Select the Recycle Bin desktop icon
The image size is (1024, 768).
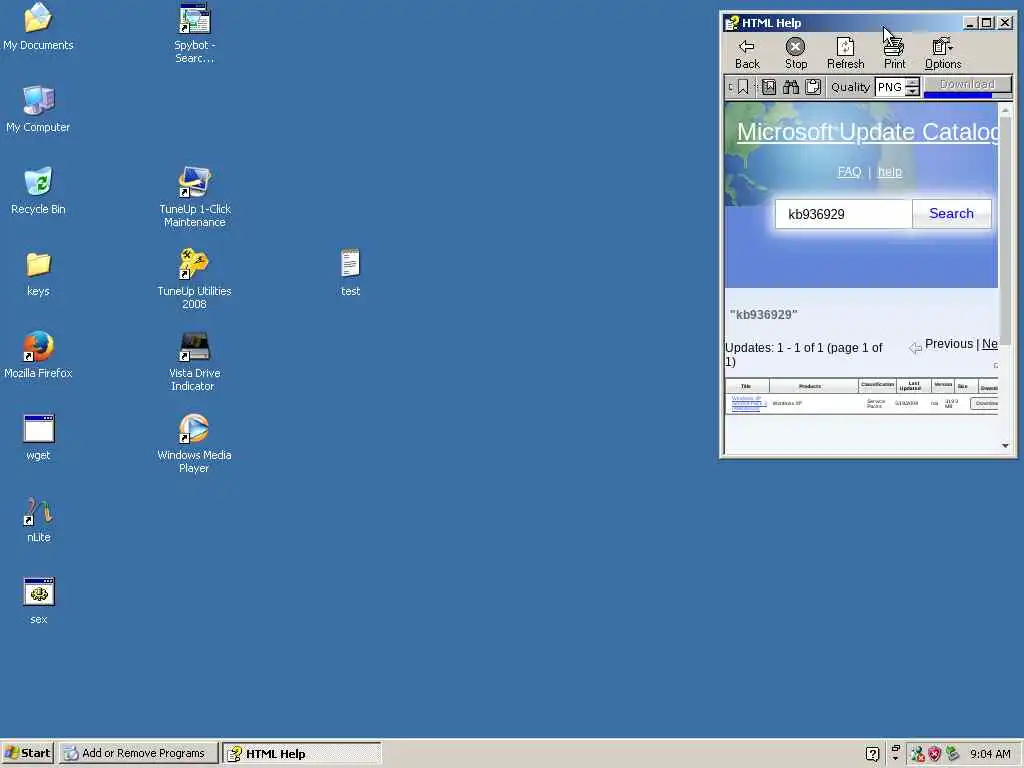click(38, 191)
